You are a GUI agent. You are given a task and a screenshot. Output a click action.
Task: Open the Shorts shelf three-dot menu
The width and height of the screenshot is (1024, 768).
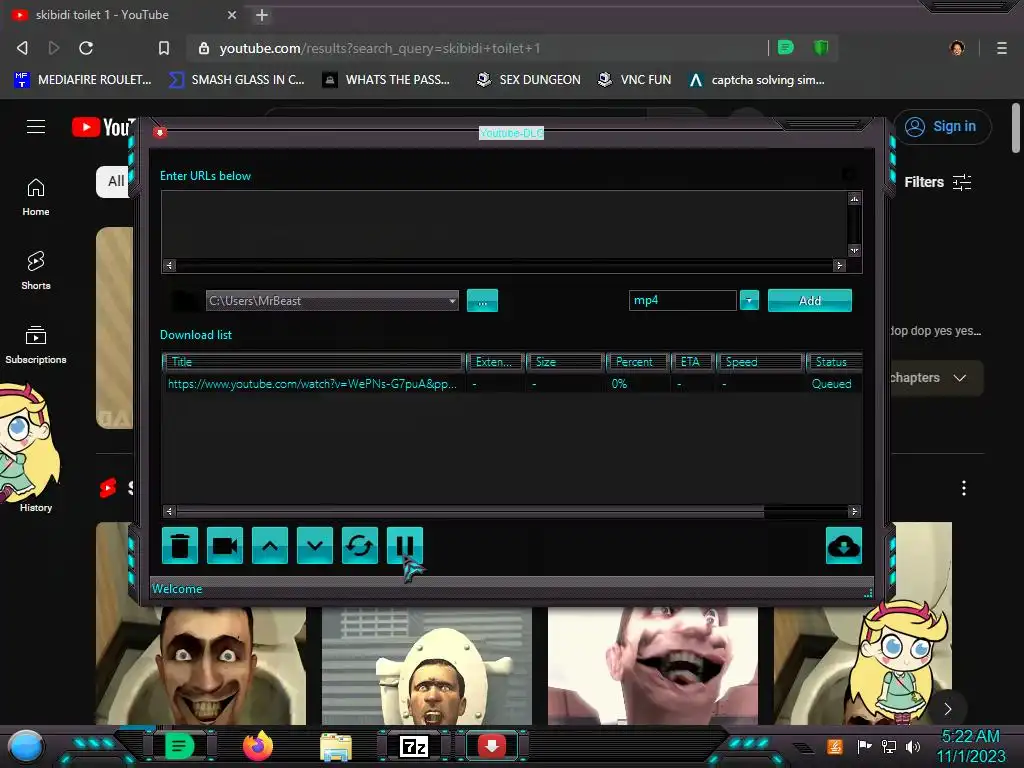(x=964, y=488)
